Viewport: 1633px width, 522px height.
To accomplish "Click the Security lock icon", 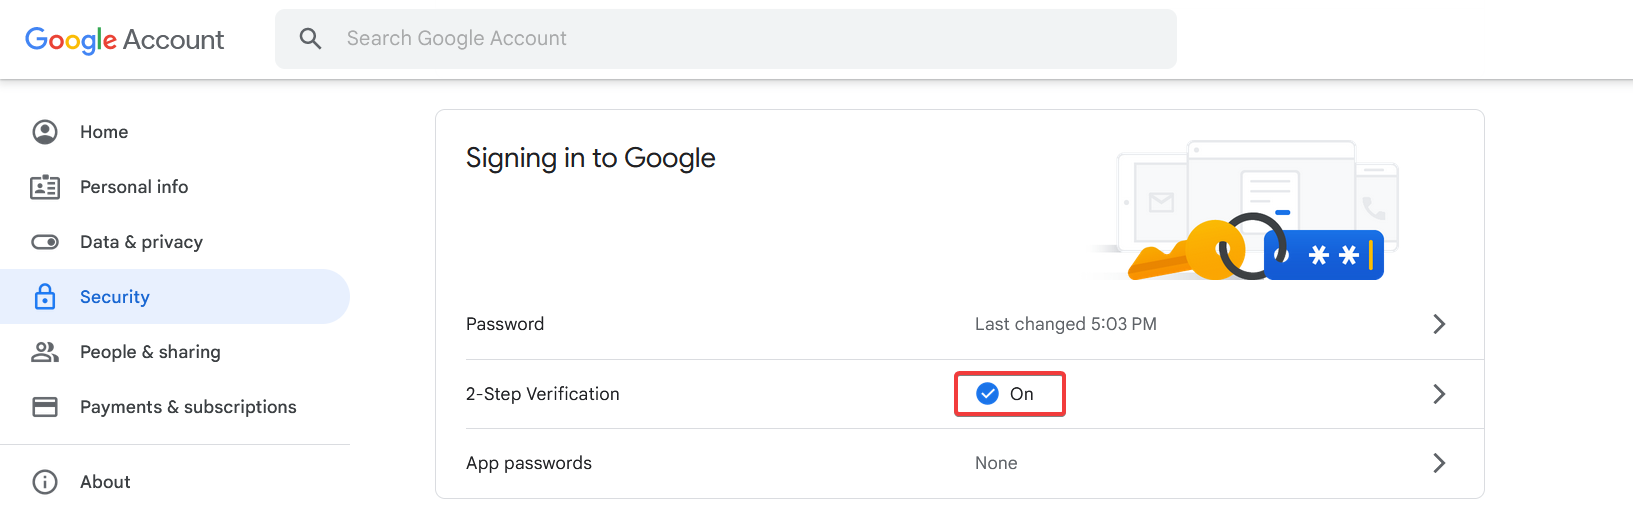I will 45,297.
